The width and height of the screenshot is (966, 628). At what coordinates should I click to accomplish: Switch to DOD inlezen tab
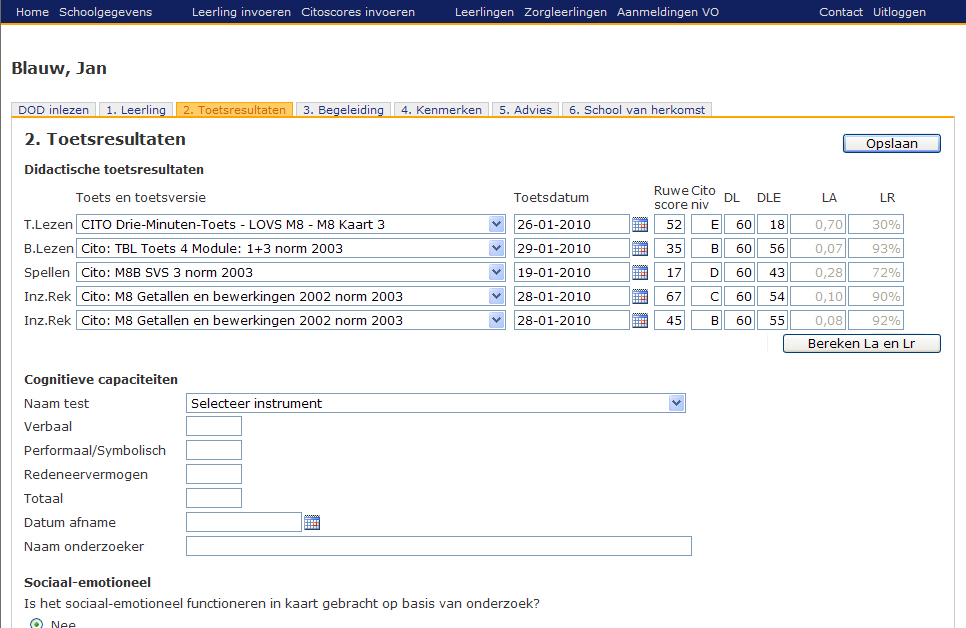pos(54,110)
